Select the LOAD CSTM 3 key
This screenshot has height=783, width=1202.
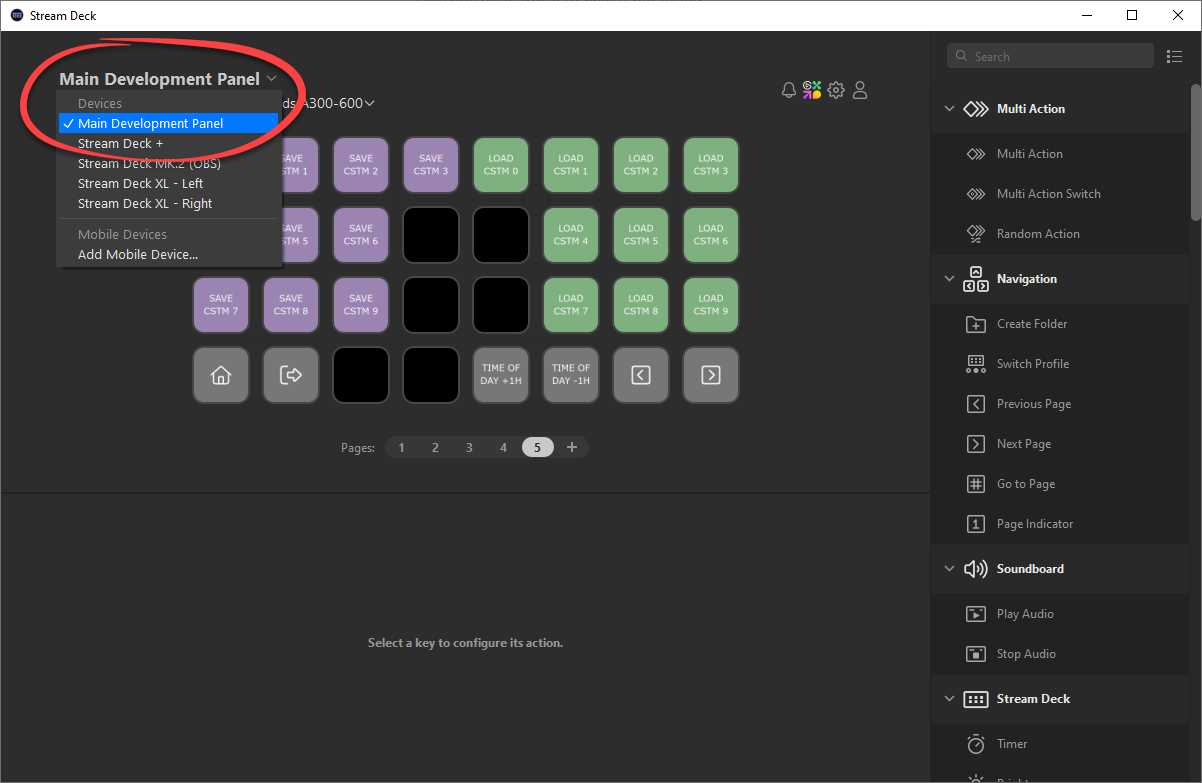(x=711, y=165)
